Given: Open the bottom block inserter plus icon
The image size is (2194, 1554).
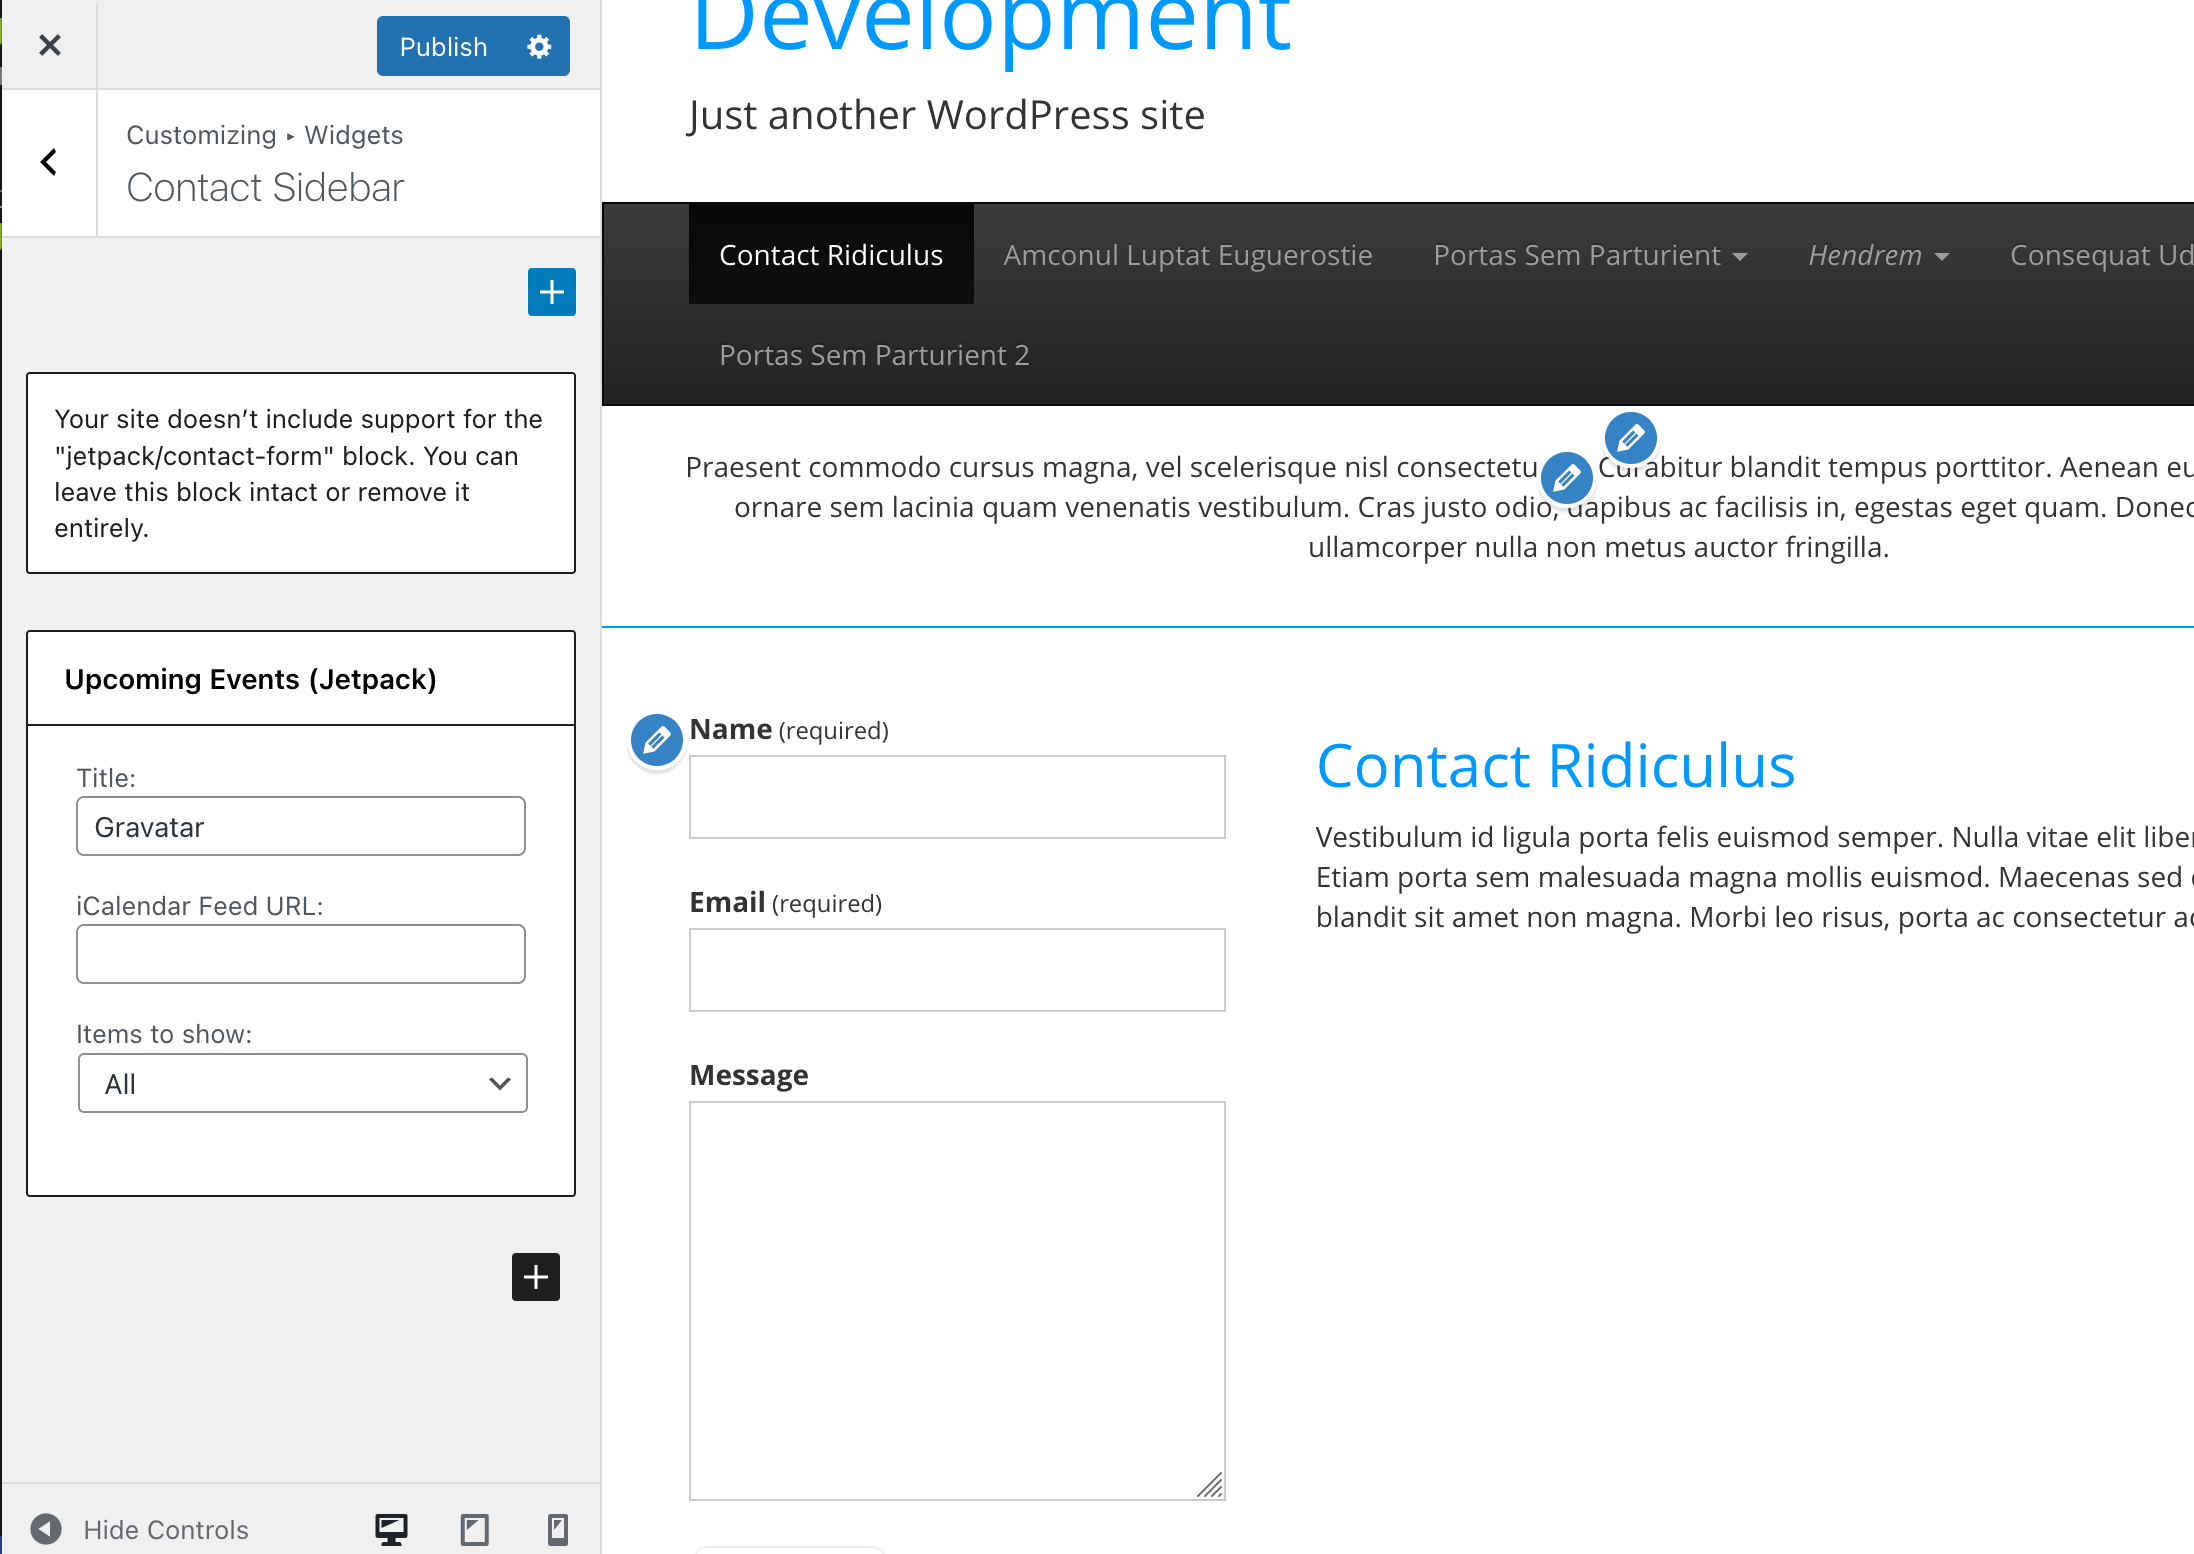Looking at the screenshot, I should [535, 1277].
